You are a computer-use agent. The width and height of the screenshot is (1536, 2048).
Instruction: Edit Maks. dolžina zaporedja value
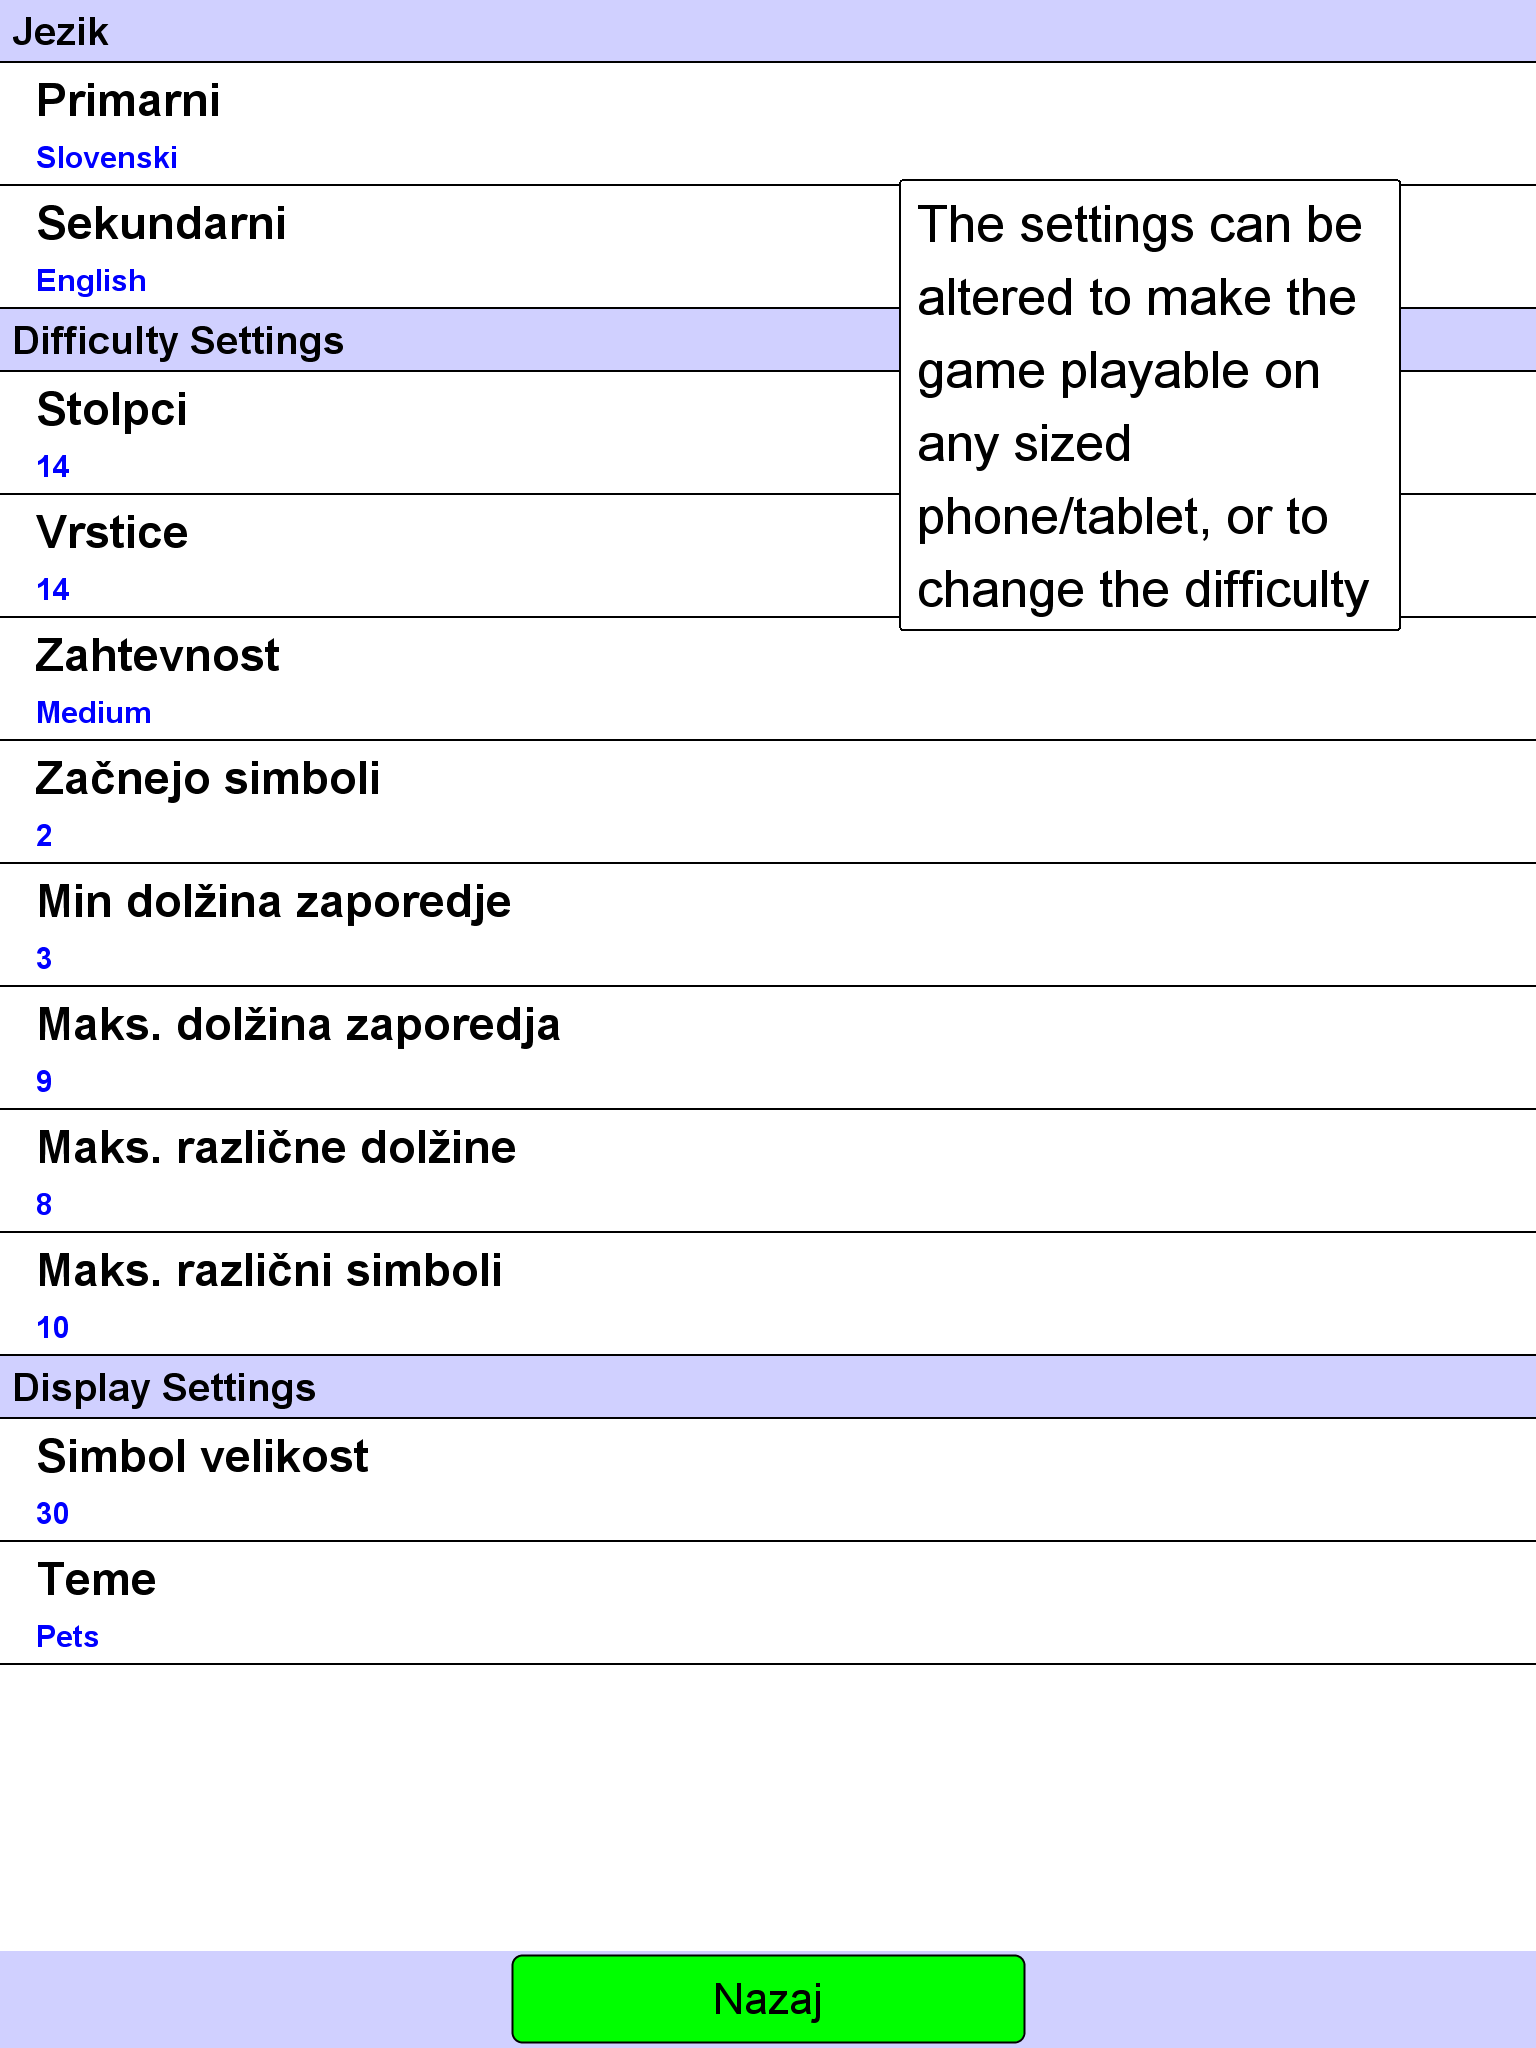point(768,1048)
